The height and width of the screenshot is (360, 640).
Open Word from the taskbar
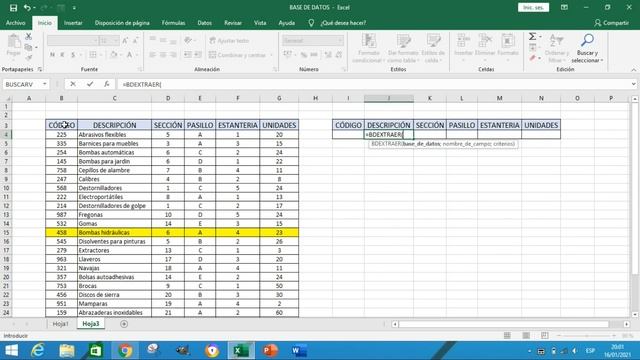pos(299,351)
